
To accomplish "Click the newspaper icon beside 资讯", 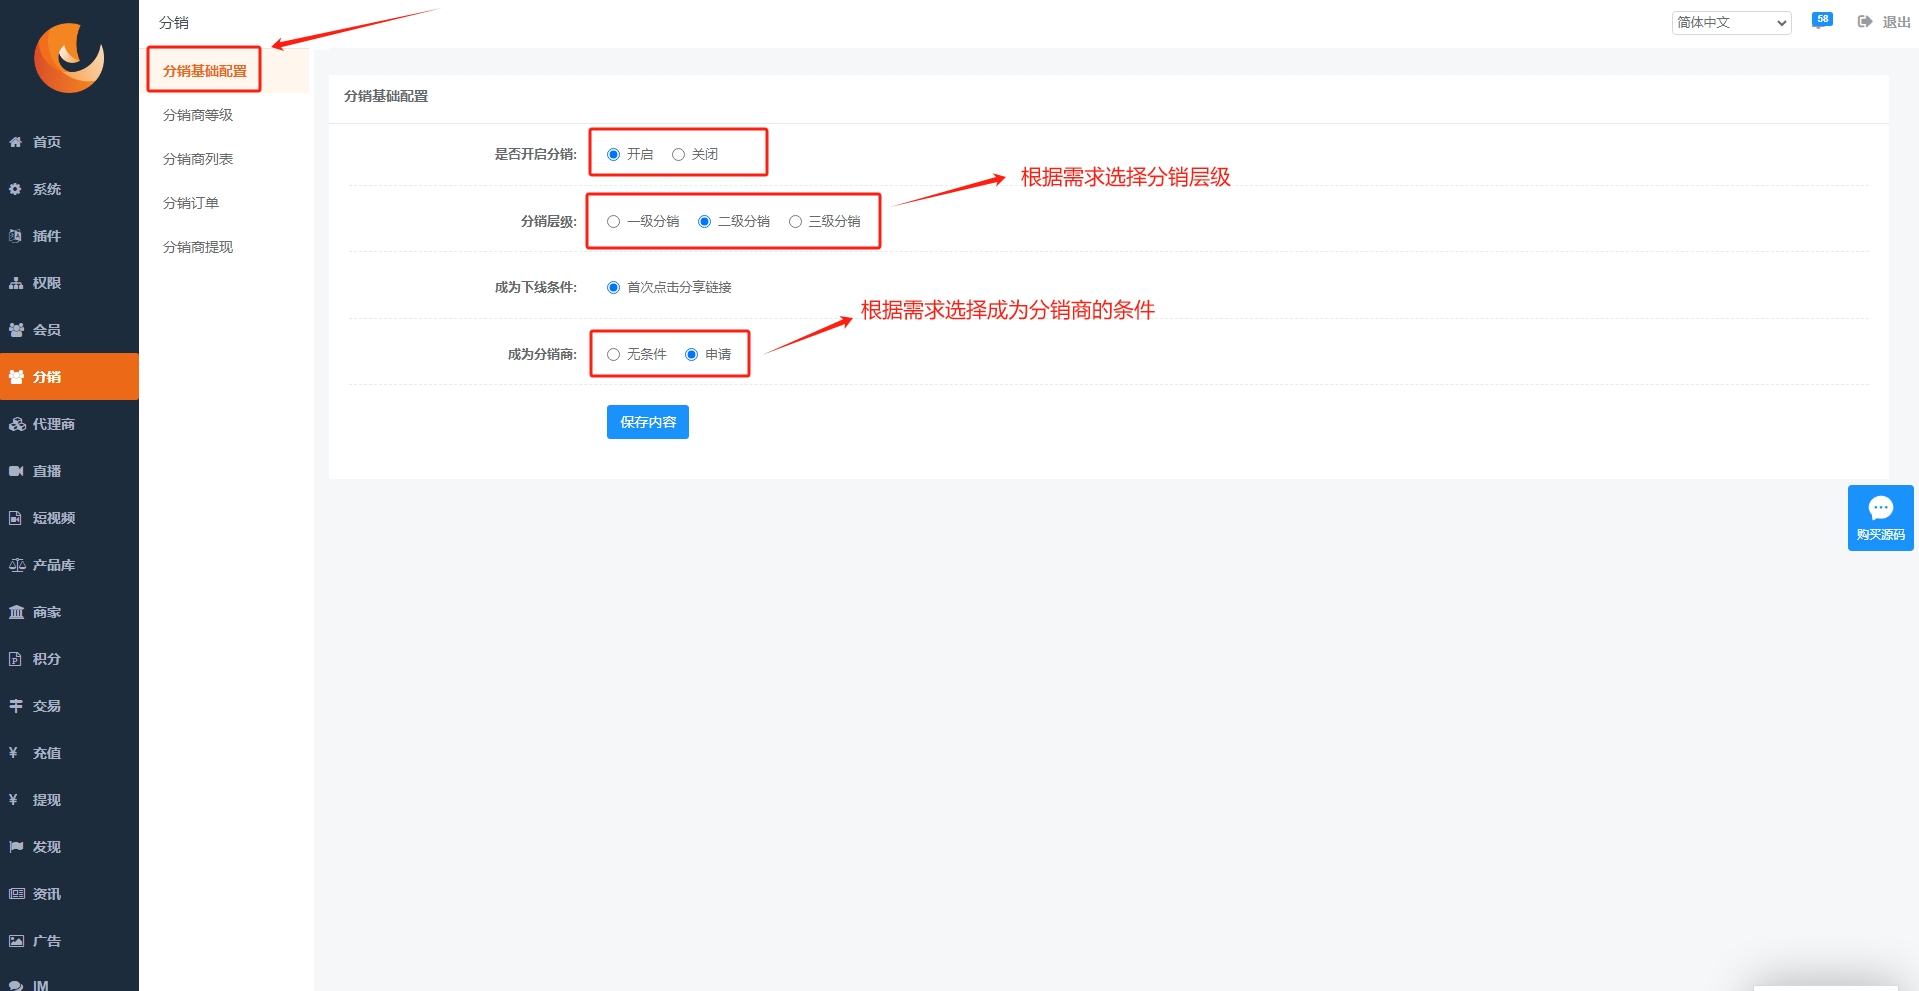I will (x=17, y=894).
